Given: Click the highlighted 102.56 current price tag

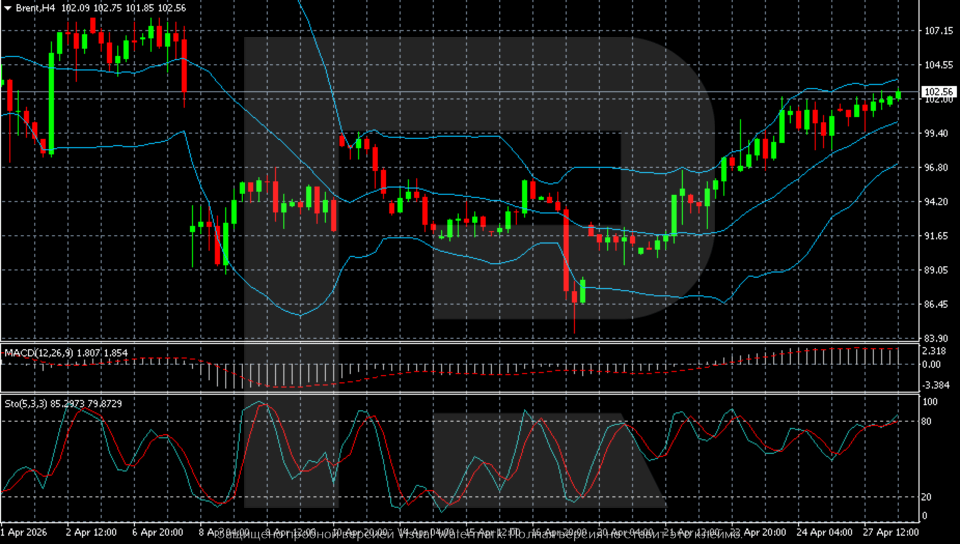Looking at the screenshot, I should pos(938,91).
